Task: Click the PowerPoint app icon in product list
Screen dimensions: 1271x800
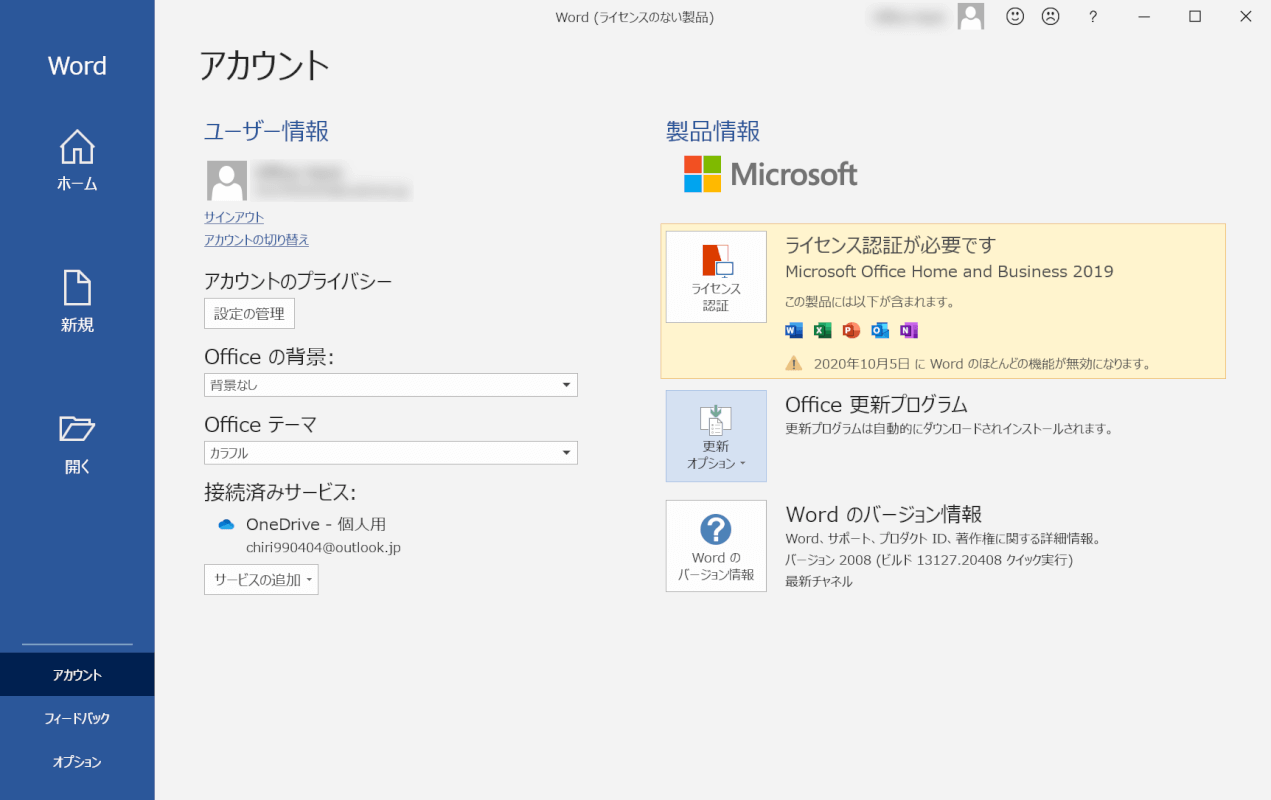Action: click(851, 331)
